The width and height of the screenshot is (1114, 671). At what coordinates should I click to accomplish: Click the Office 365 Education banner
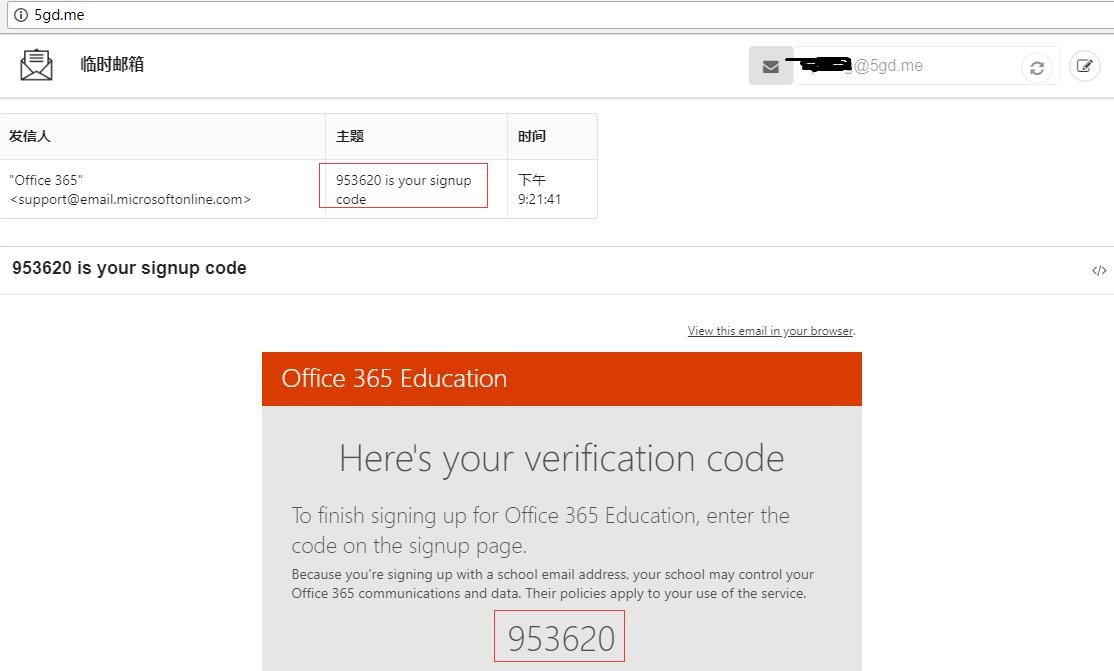pyautogui.click(x=561, y=379)
